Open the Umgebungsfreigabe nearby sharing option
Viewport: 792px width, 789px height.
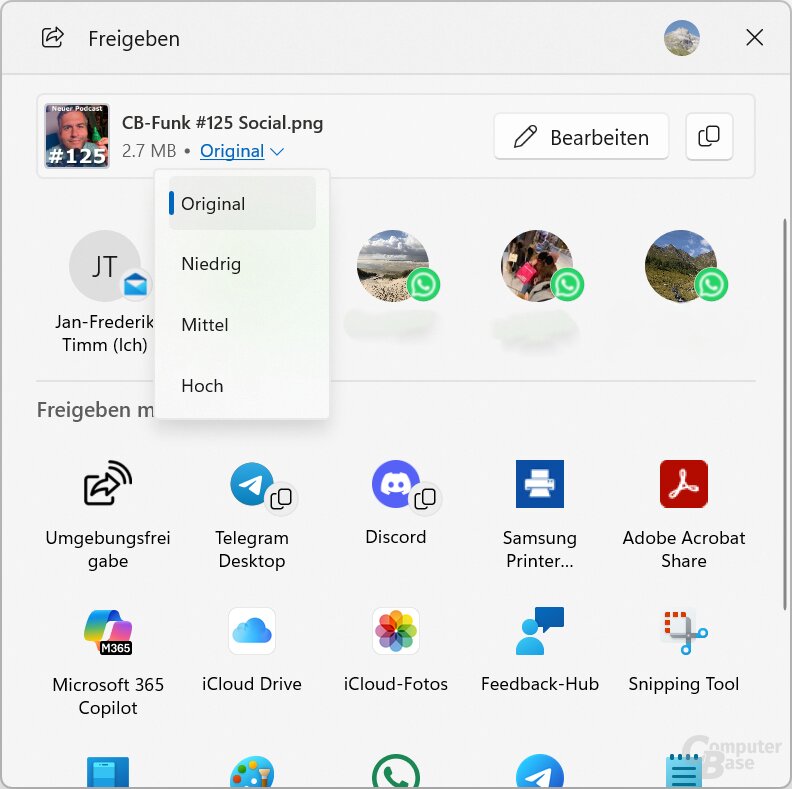[x=108, y=515]
